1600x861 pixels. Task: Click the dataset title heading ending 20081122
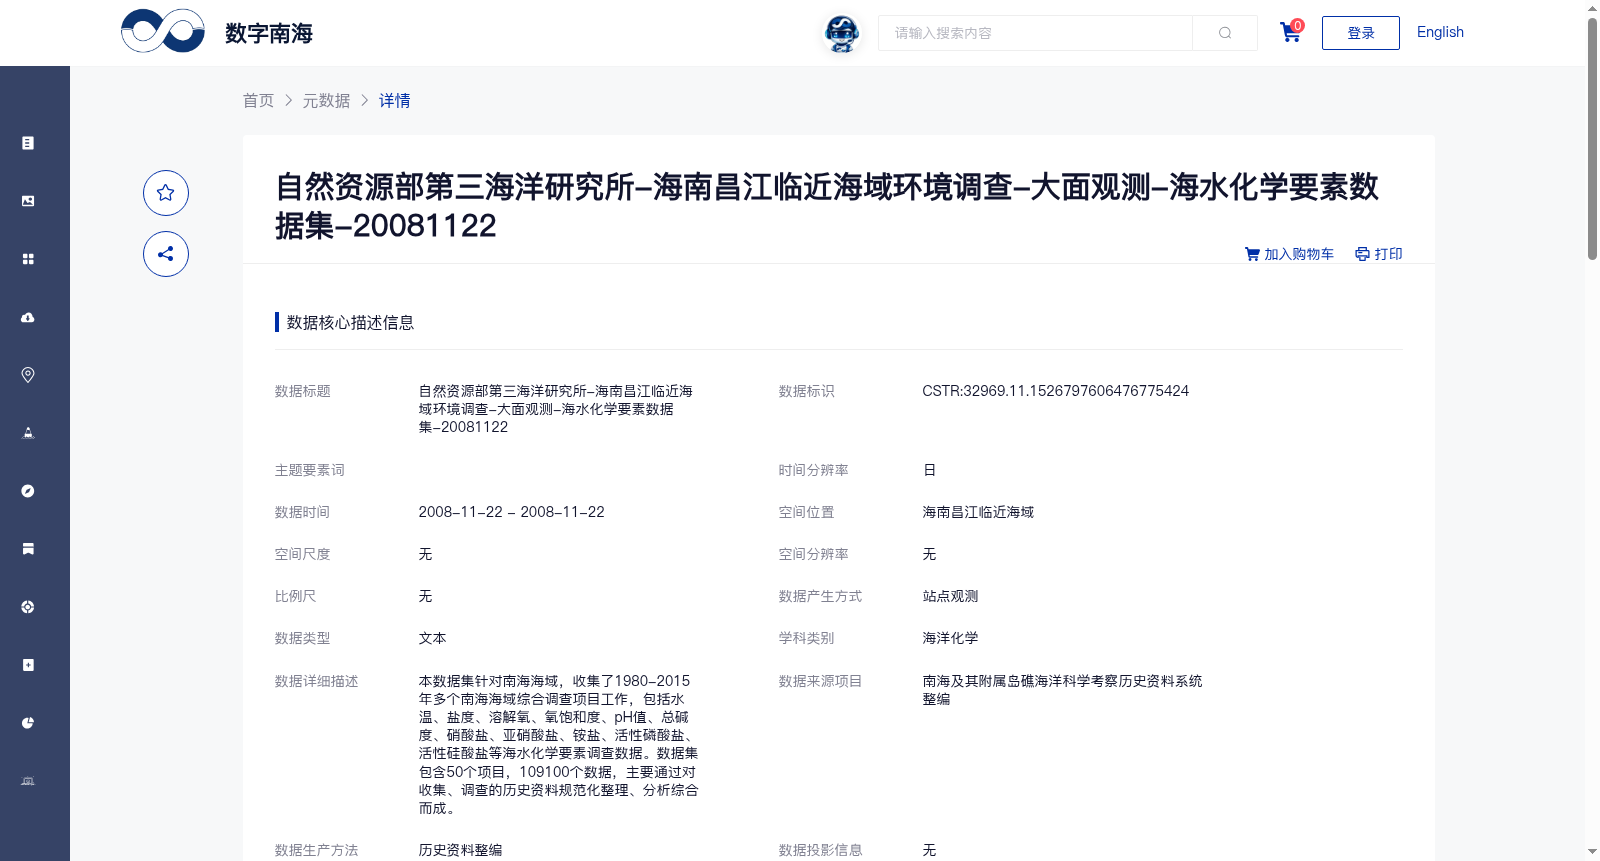(827, 206)
